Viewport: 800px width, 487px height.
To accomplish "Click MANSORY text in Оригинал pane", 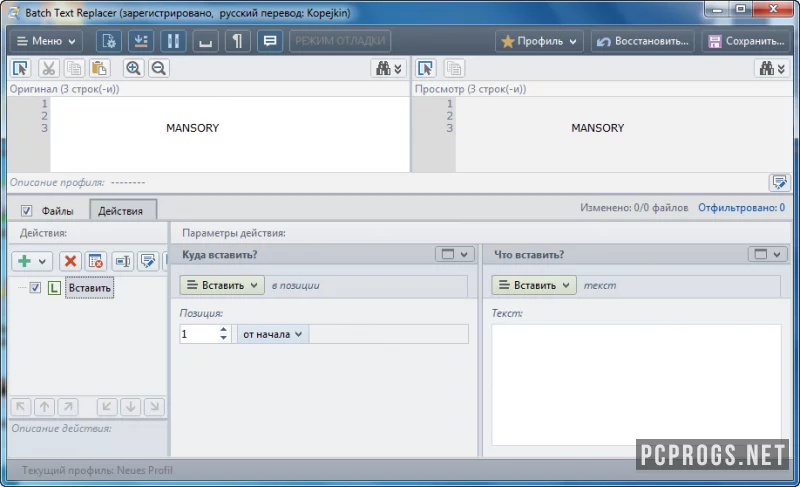I will coord(192,128).
